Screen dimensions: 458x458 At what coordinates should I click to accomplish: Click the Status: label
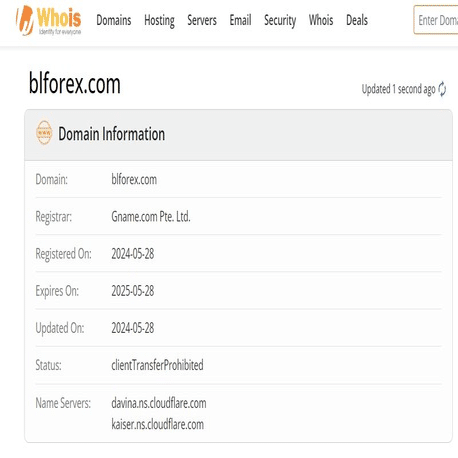[48, 365]
